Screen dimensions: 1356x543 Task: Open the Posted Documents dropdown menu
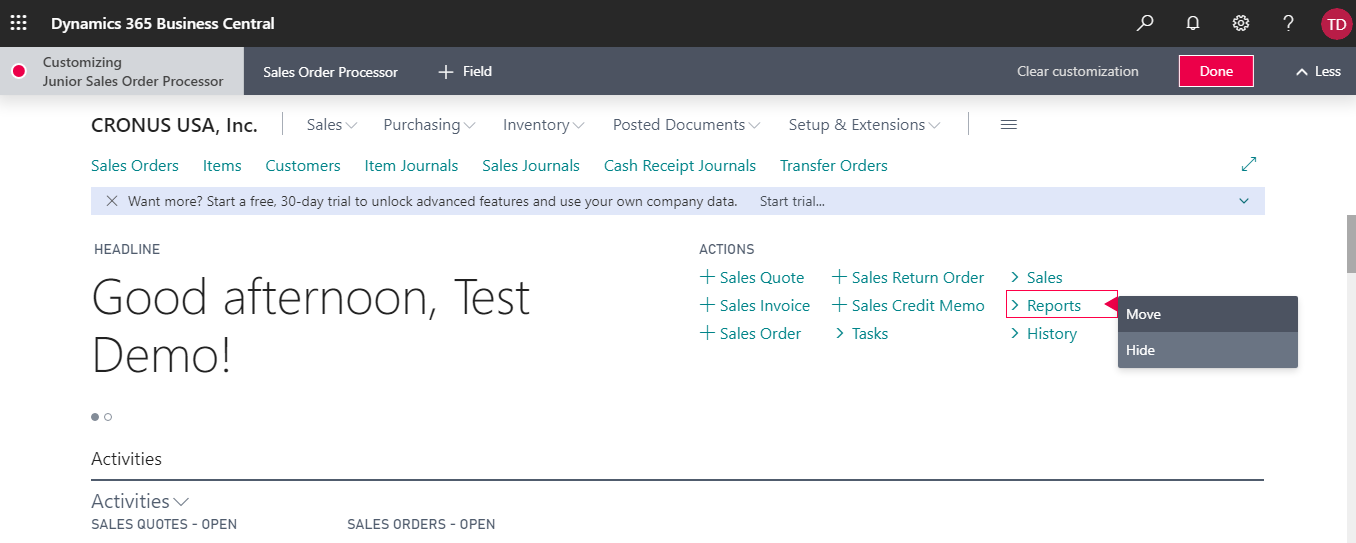pos(686,125)
